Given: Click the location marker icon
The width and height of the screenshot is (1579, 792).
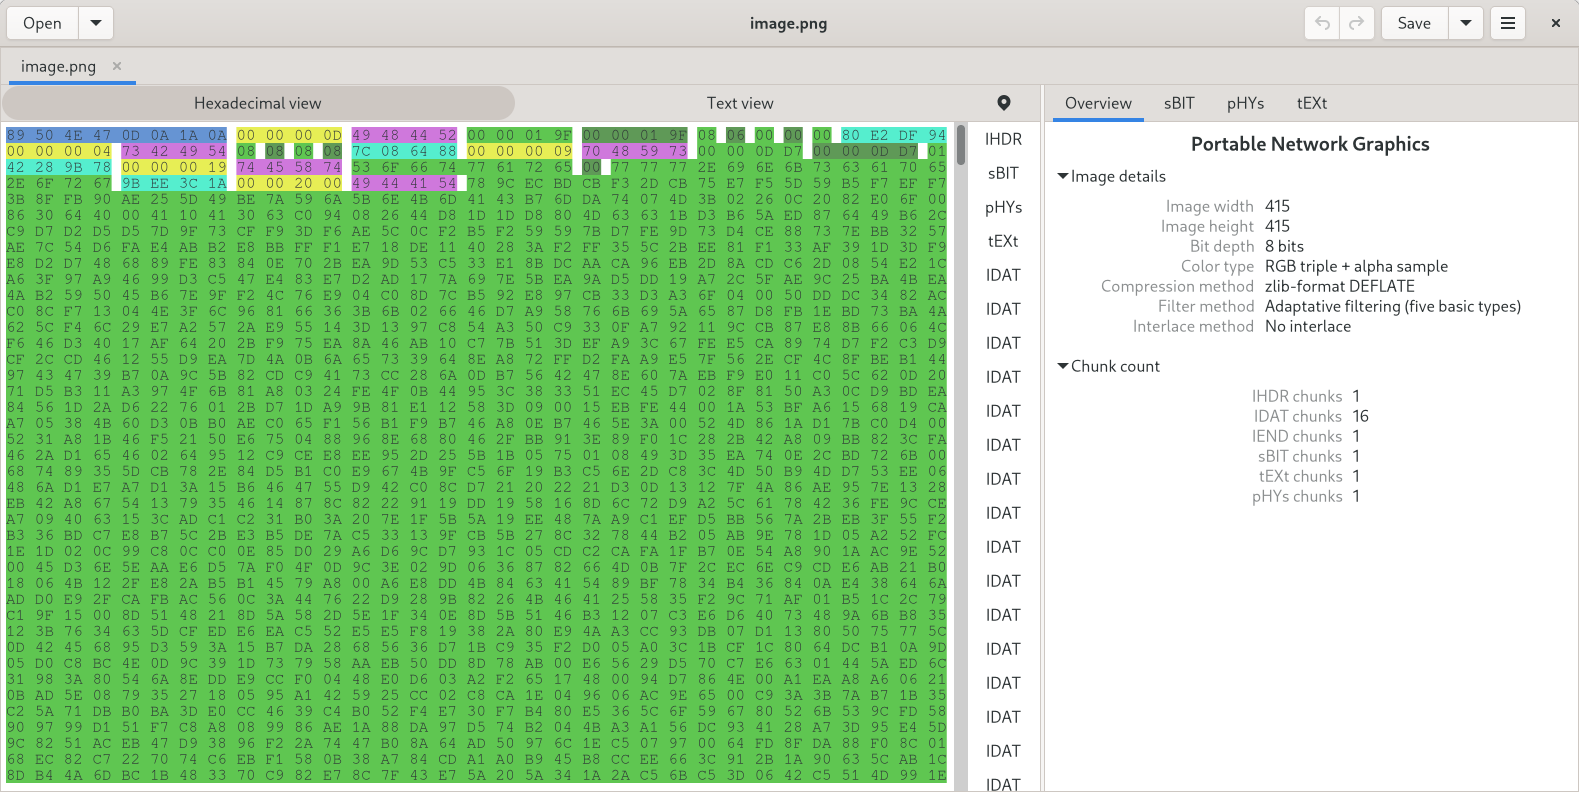Looking at the screenshot, I should click(1004, 103).
